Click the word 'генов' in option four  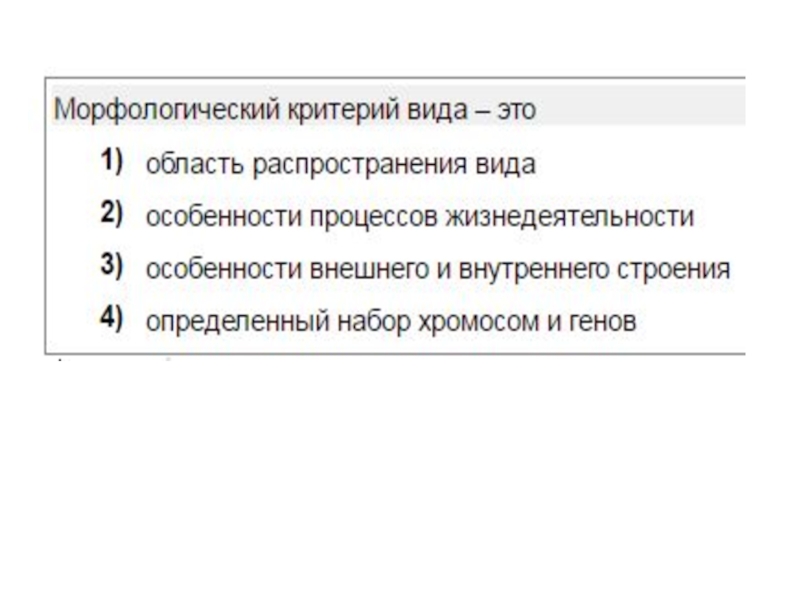point(604,322)
